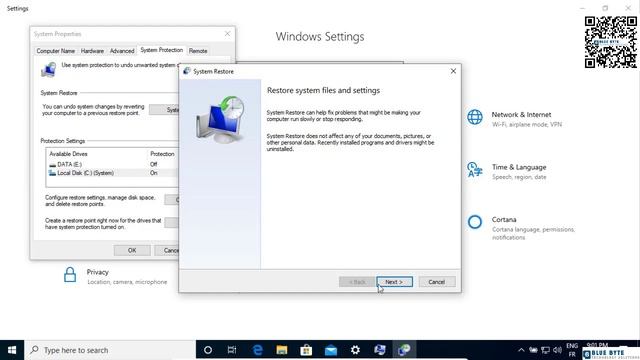Open Settings gear on taskbar
The height and width of the screenshot is (360, 640).
[x=355, y=350]
